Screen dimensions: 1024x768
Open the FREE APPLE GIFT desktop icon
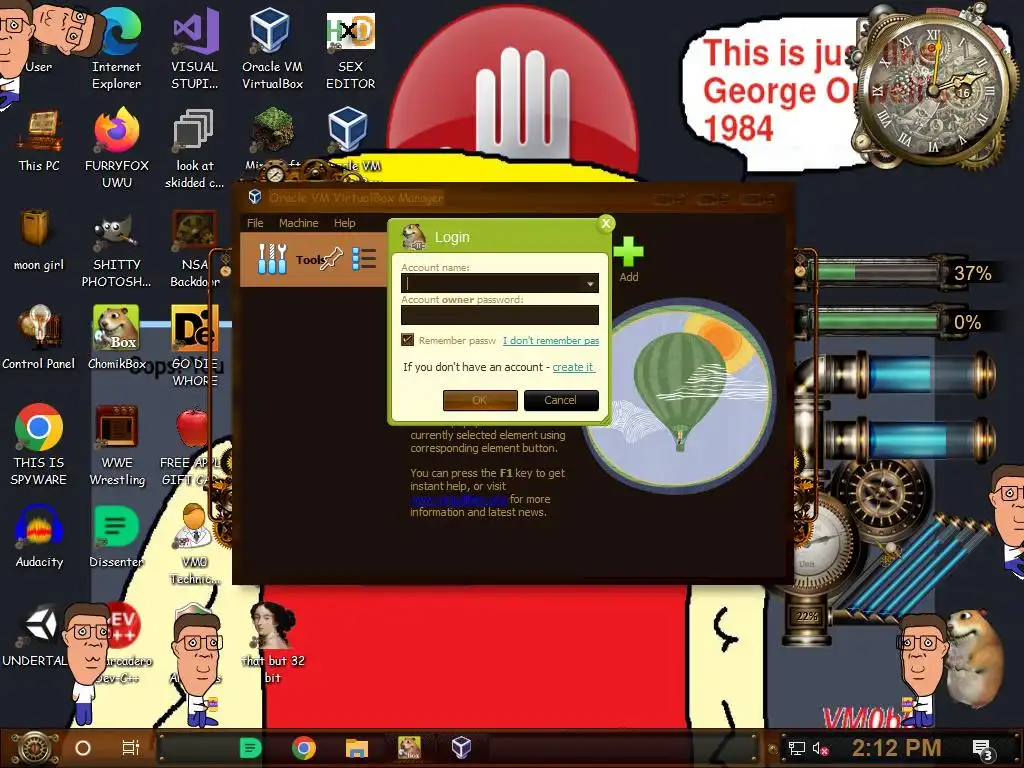[x=193, y=447]
